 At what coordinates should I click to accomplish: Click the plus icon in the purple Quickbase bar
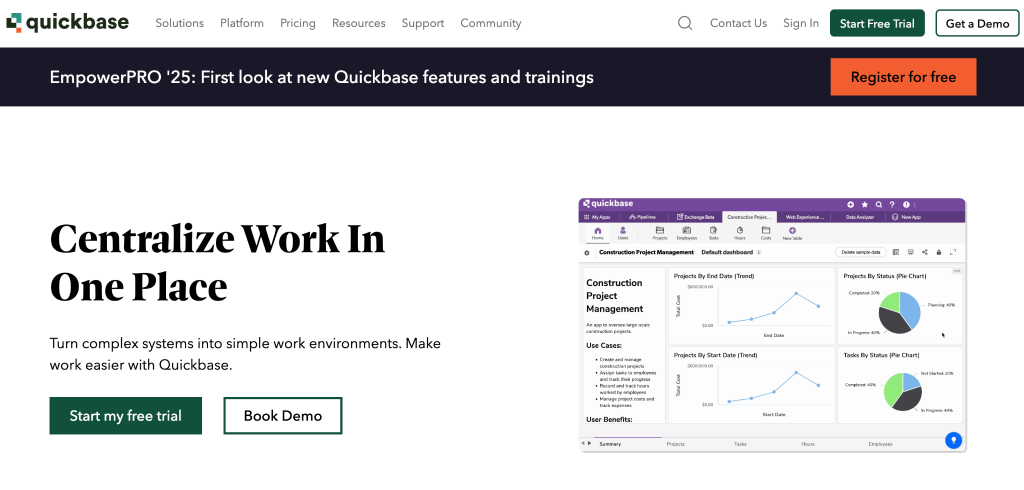850,204
